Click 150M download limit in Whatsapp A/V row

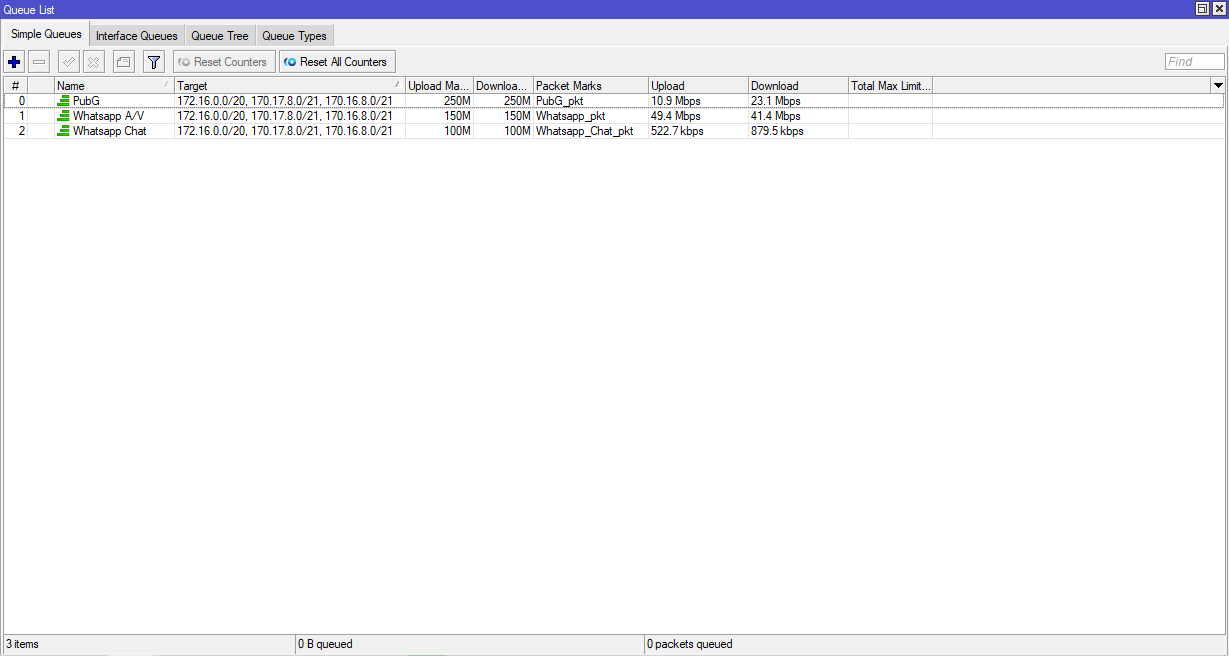(x=517, y=116)
